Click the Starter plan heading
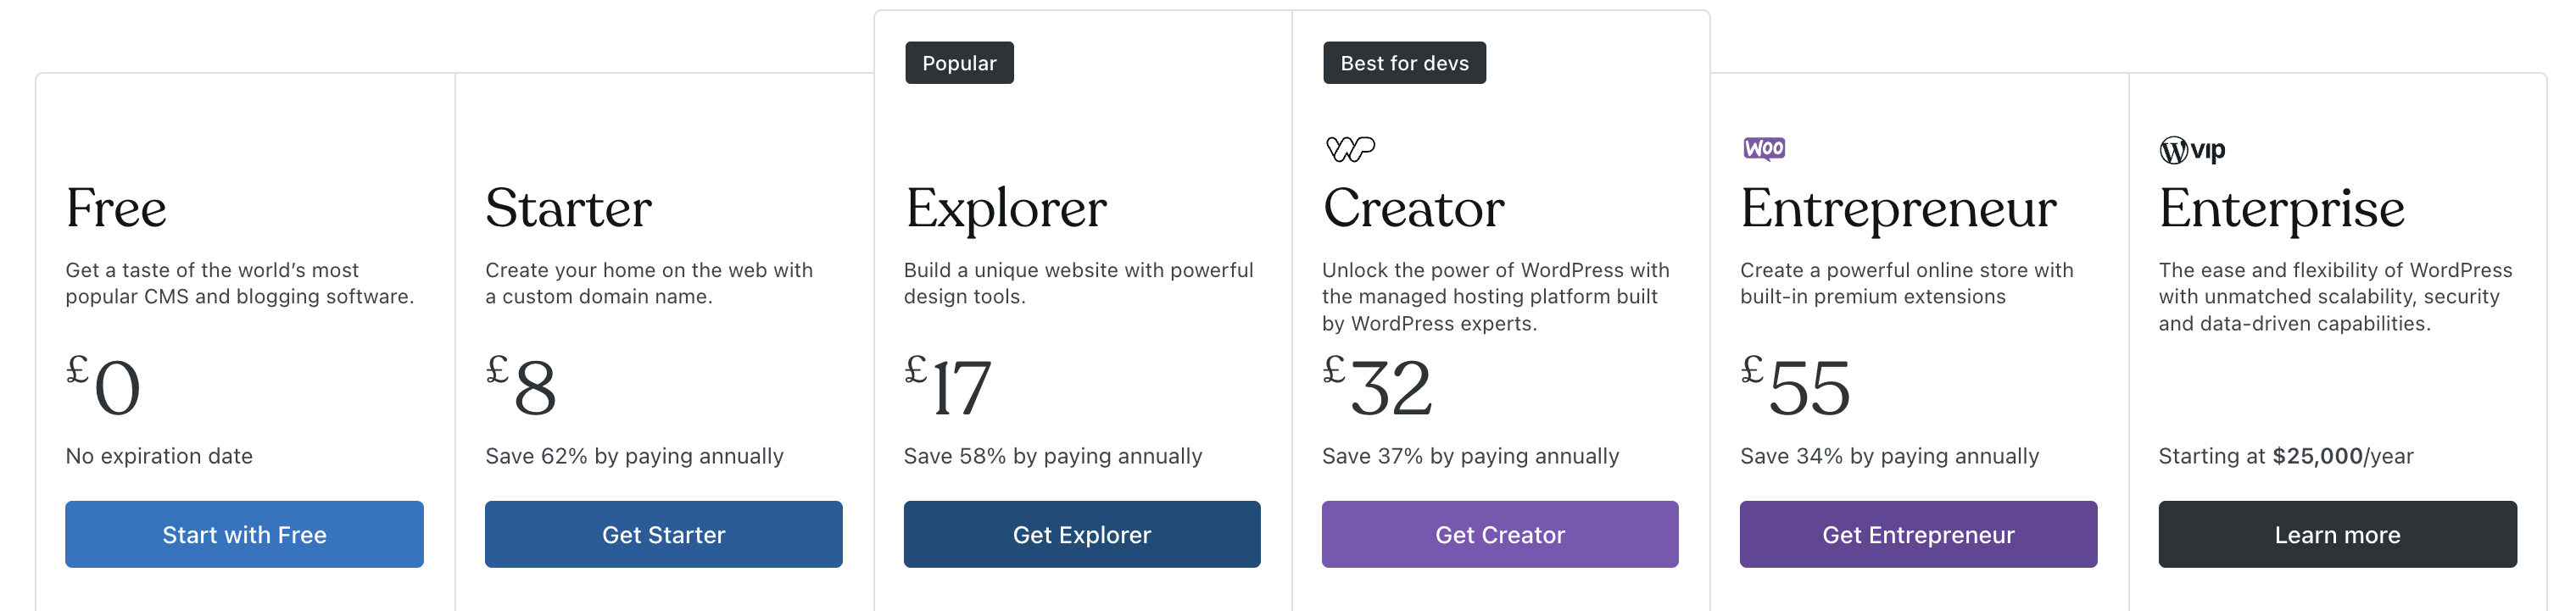2576x611 pixels. pos(568,208)
